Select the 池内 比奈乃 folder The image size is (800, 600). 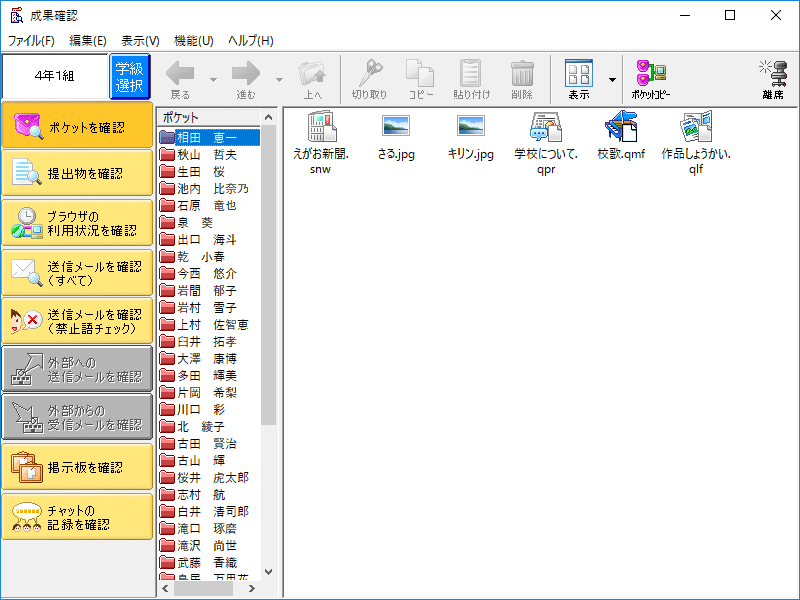(204, 189)
